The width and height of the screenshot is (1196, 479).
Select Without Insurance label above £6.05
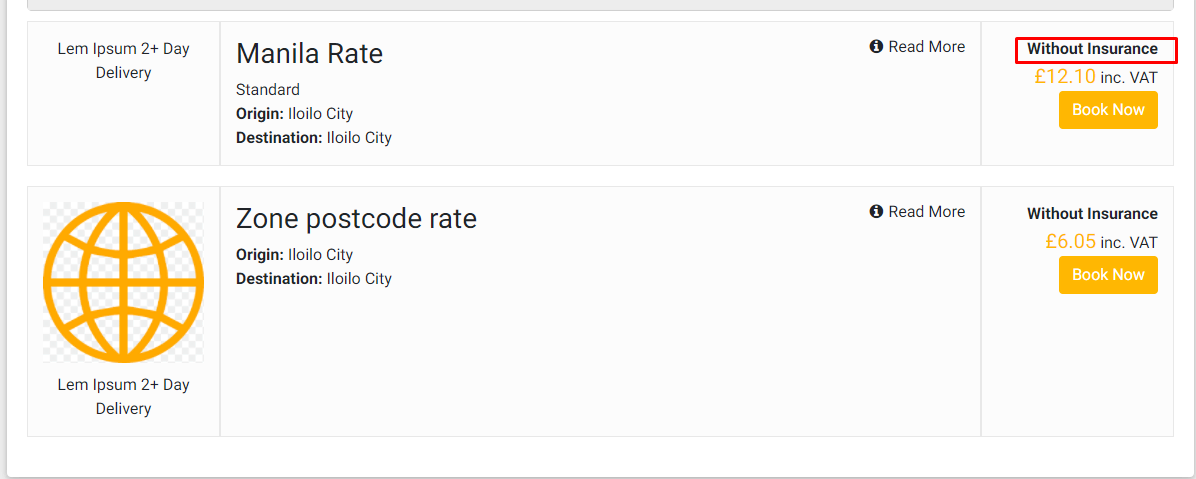1092,214
